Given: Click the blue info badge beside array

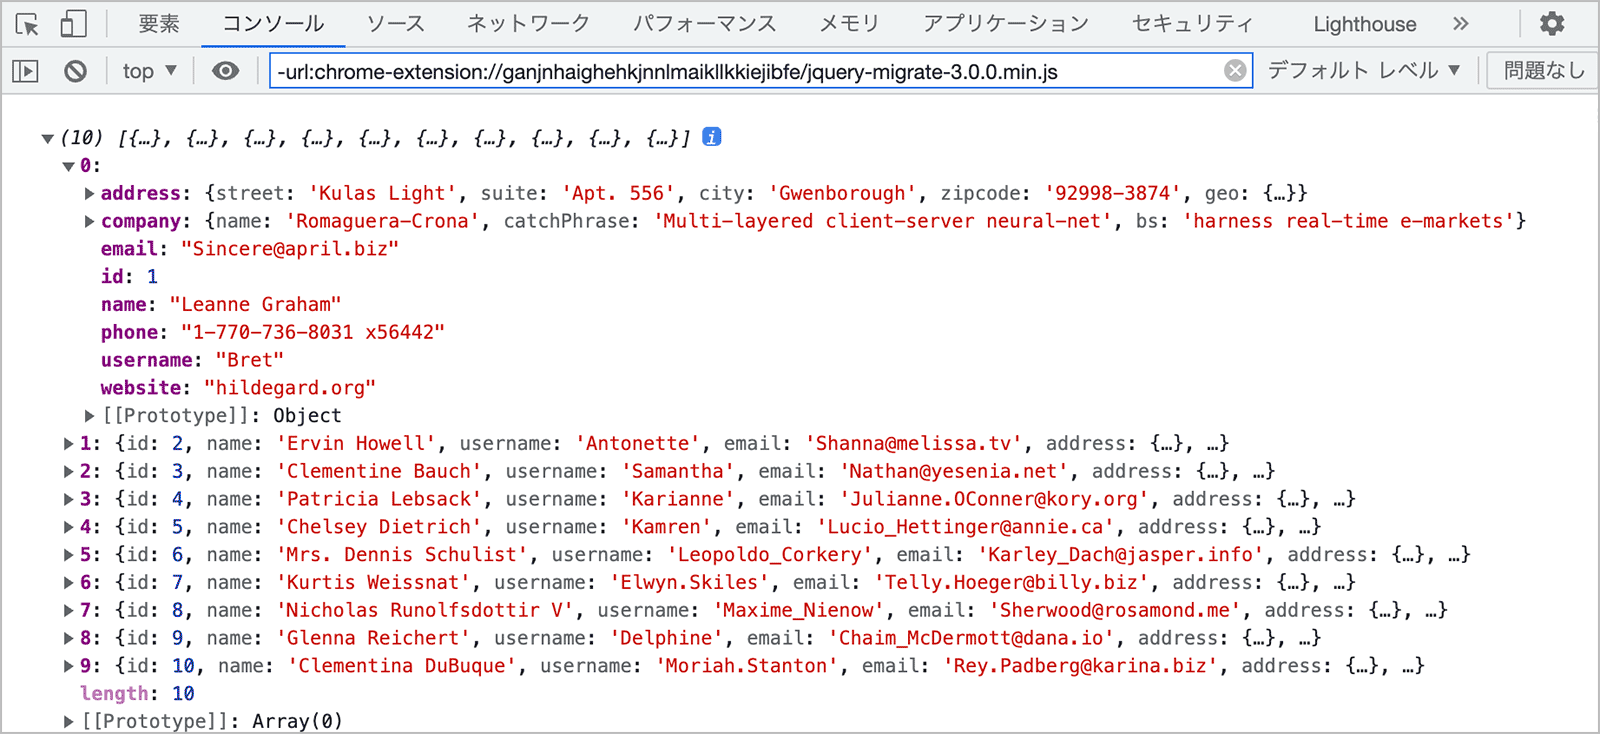Looking at the screenshot, I should tap(712, 137).
